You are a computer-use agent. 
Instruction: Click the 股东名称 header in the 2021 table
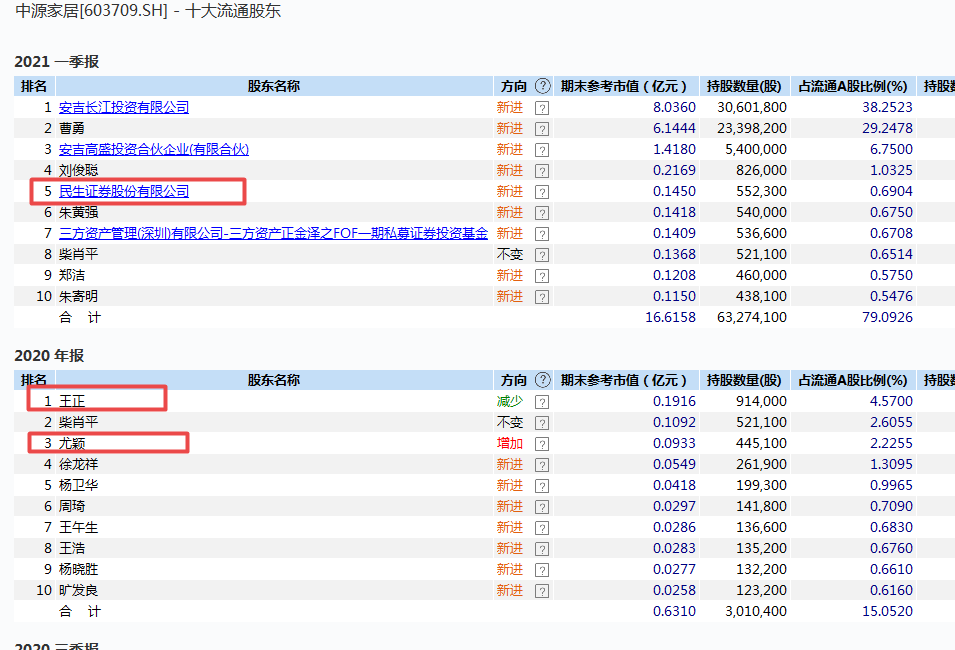[x=273, y=87]
